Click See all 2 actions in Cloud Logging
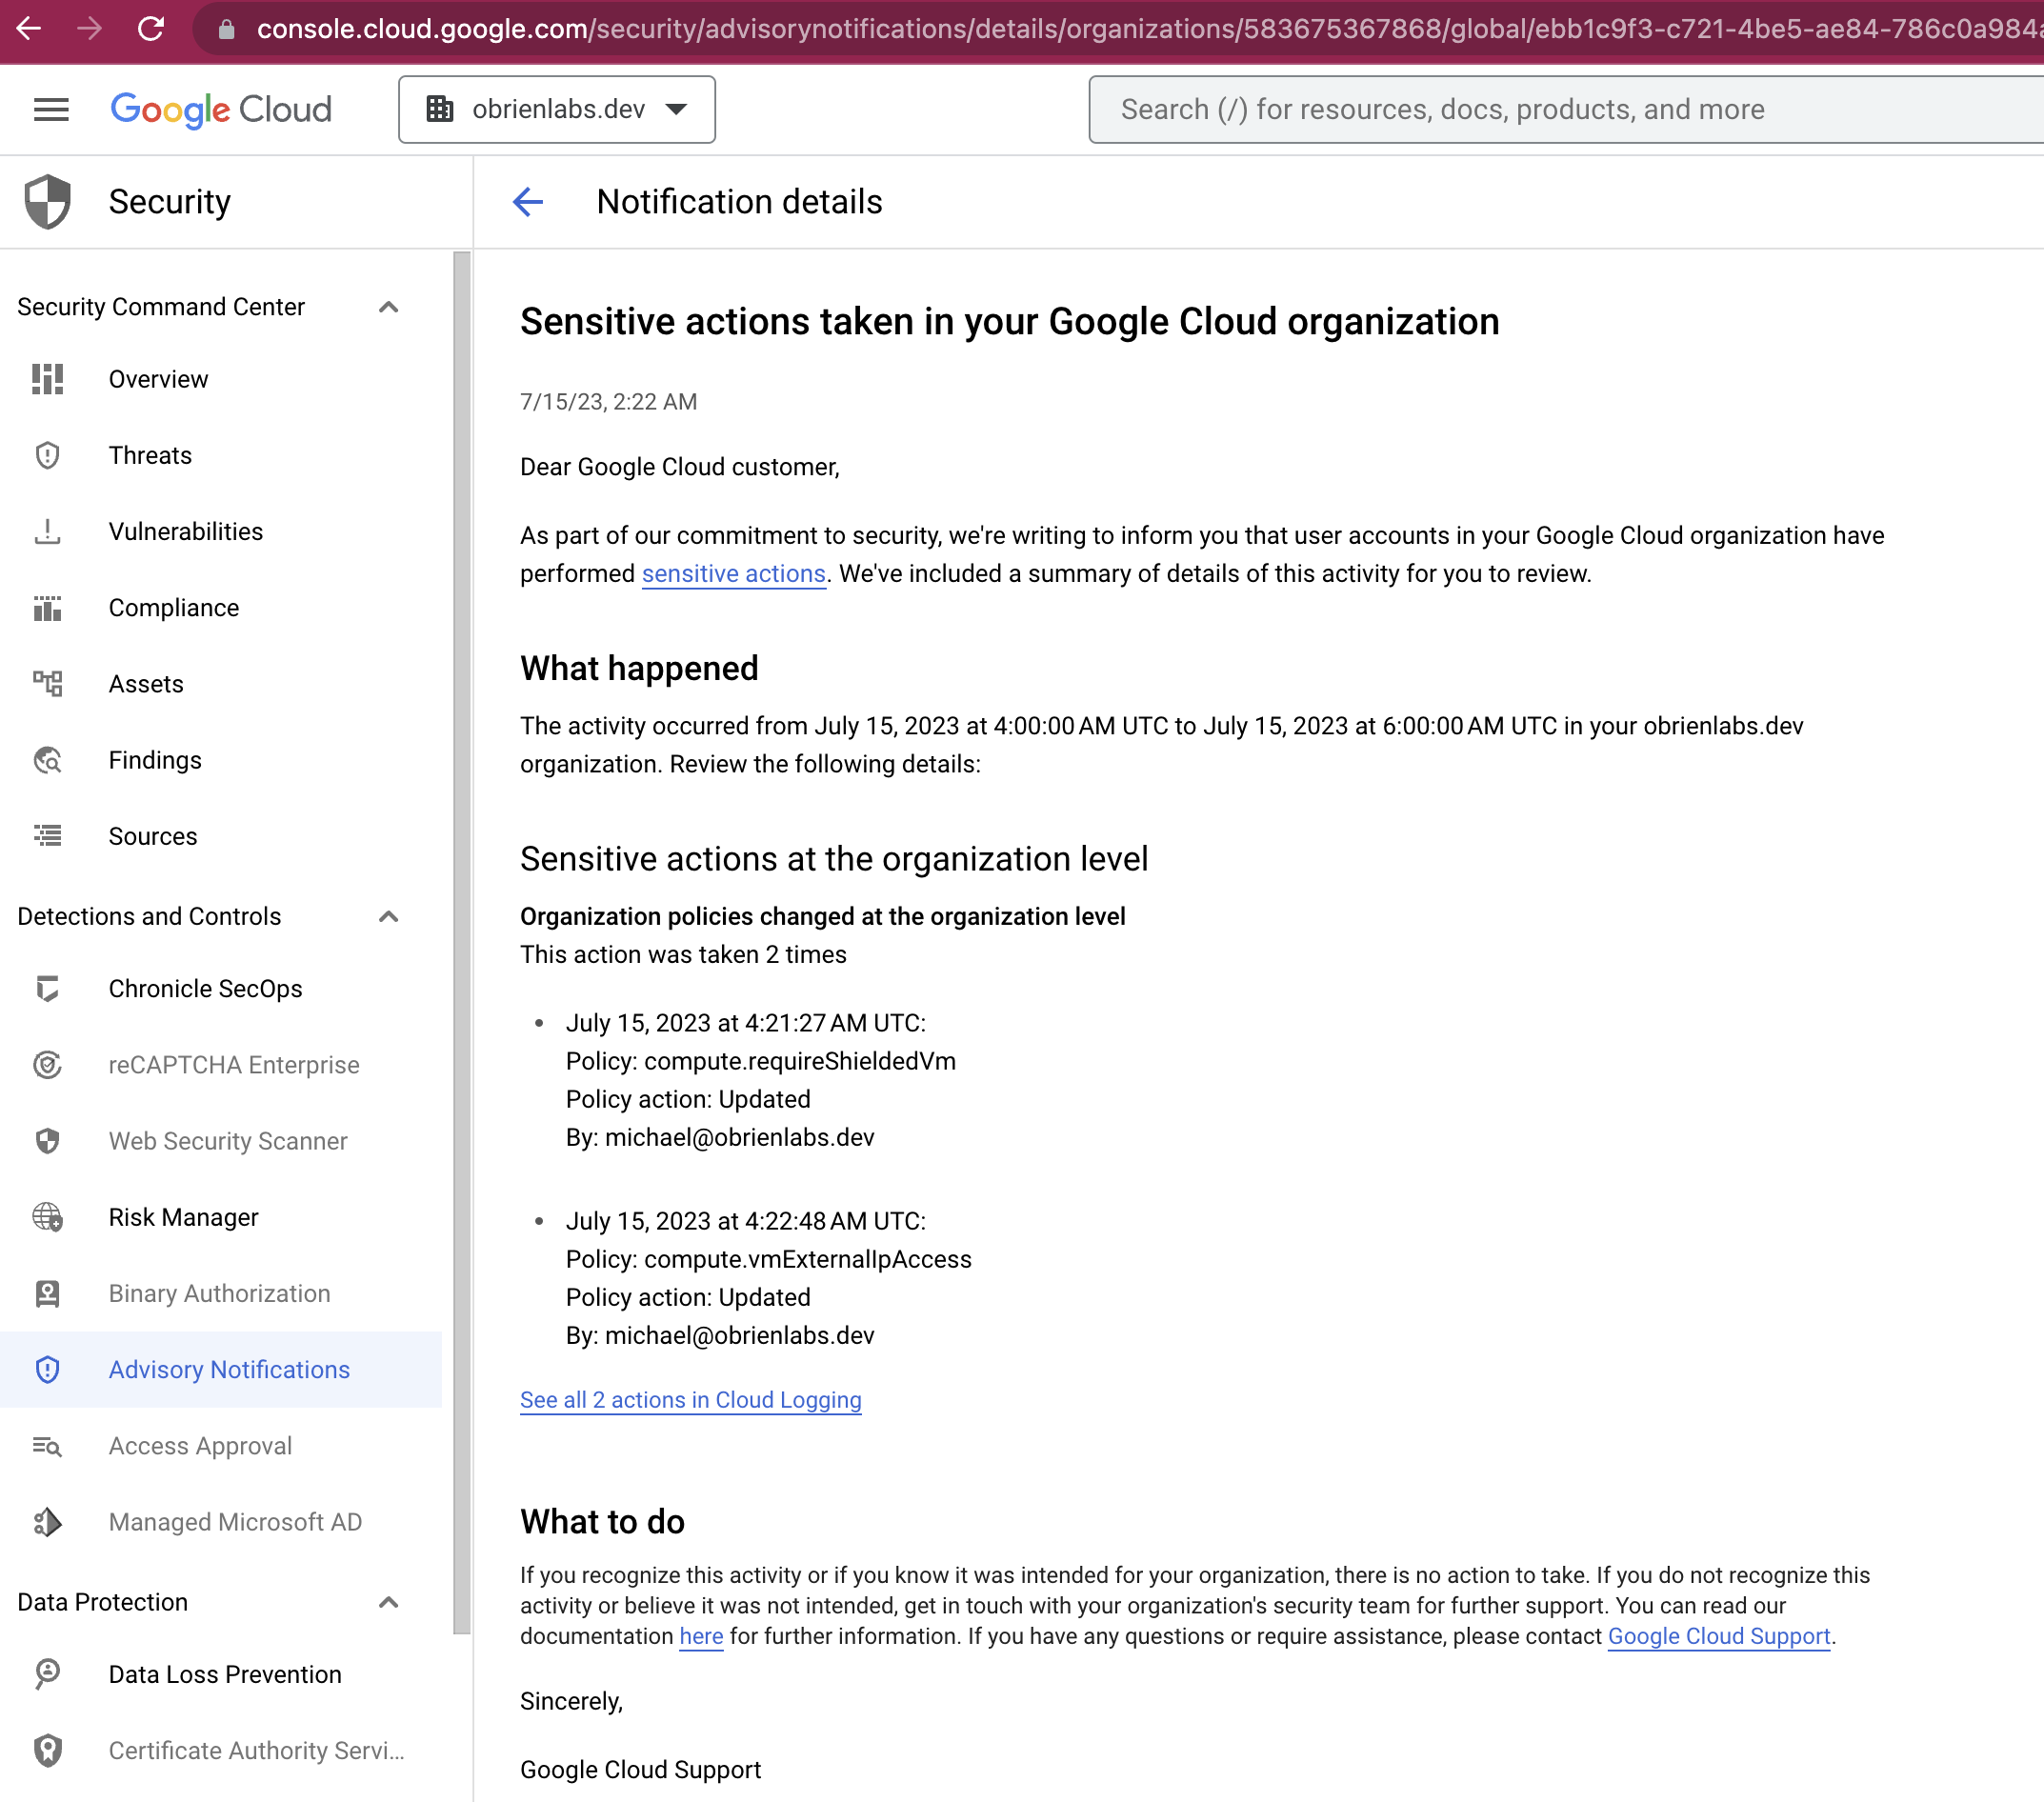This screenshot has height=1802, width=2044. tap(690, 1399)
